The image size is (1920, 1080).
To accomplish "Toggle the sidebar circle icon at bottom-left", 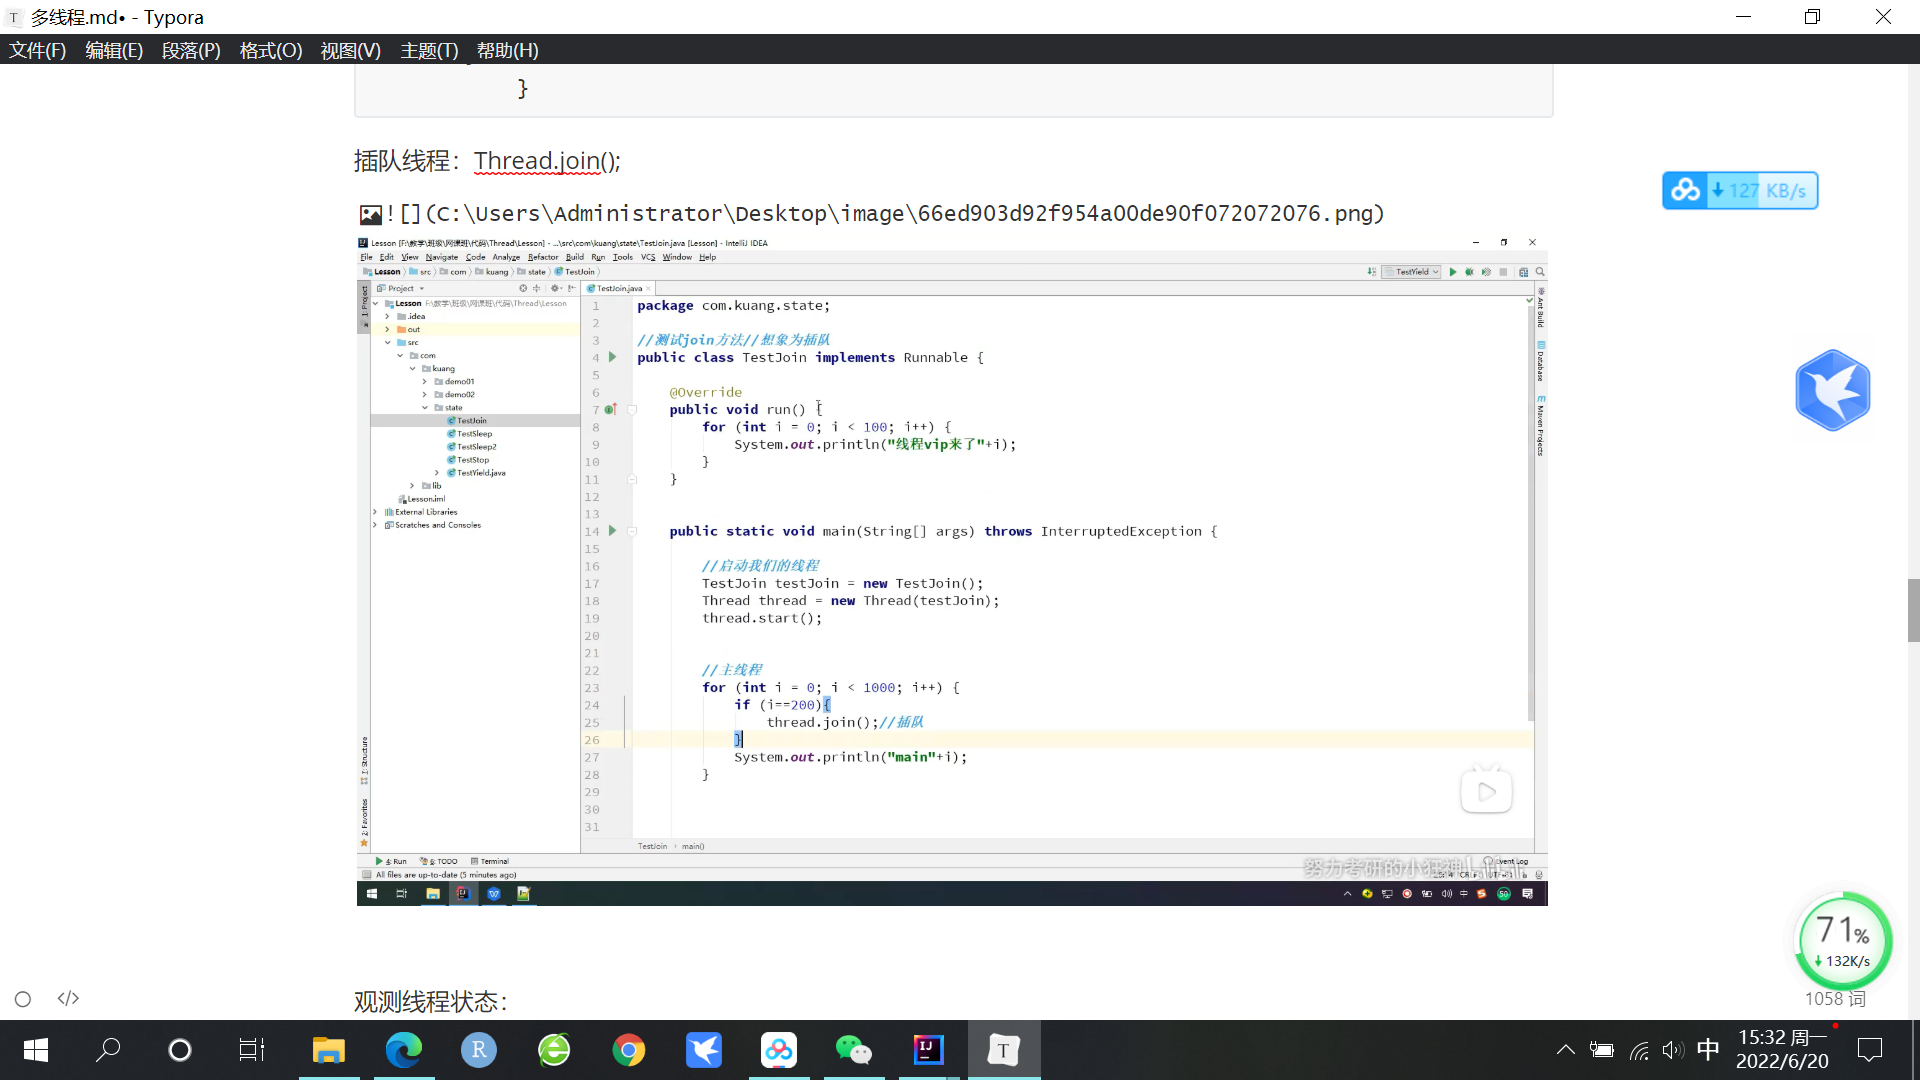I will point(23,999).
